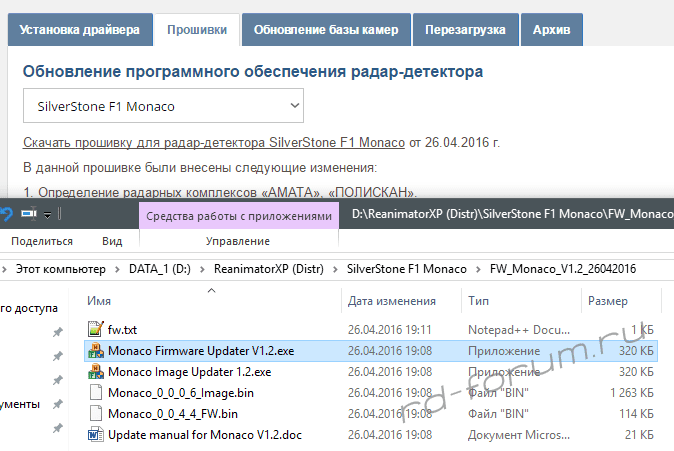
Task: Click the 1 263 КБ size cell
Action: pyautogui.click(x=632, y=393)
